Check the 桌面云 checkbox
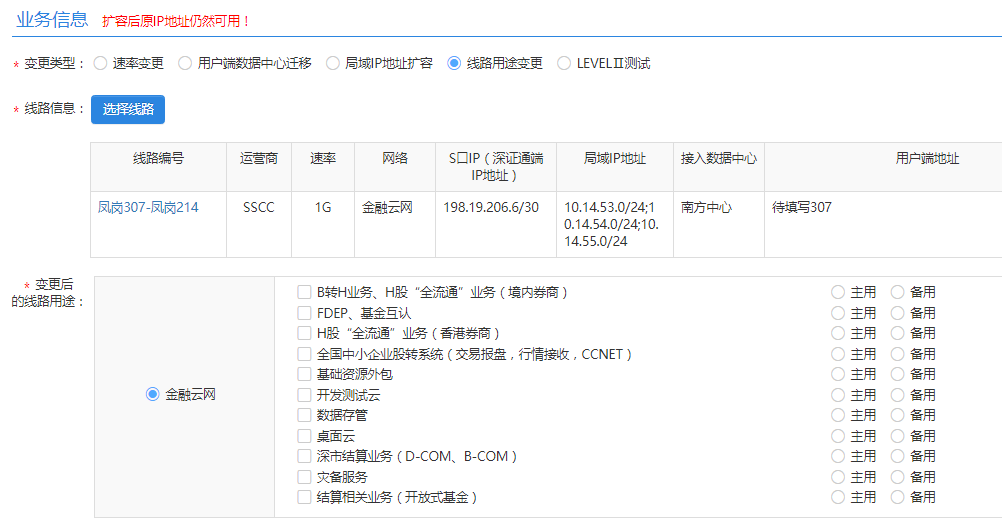 point(304,436)
